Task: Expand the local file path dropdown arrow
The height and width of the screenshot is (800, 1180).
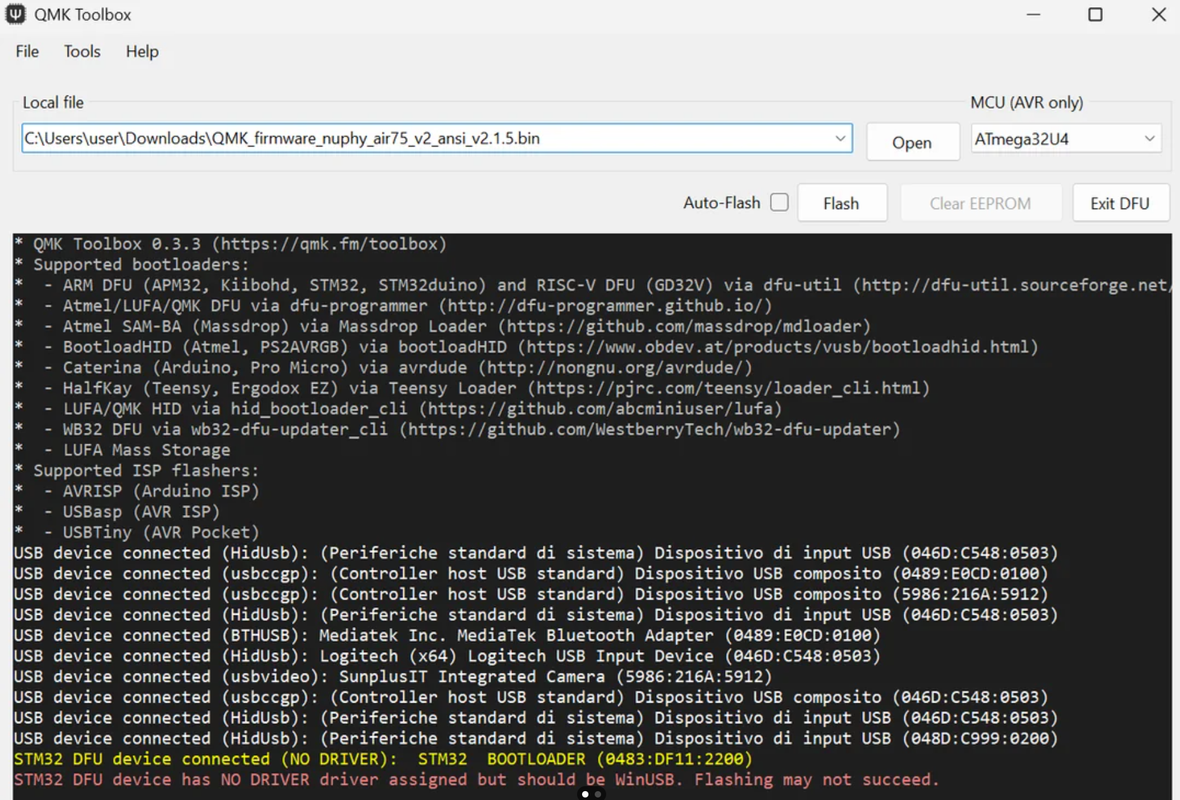Action: point(840,138)
